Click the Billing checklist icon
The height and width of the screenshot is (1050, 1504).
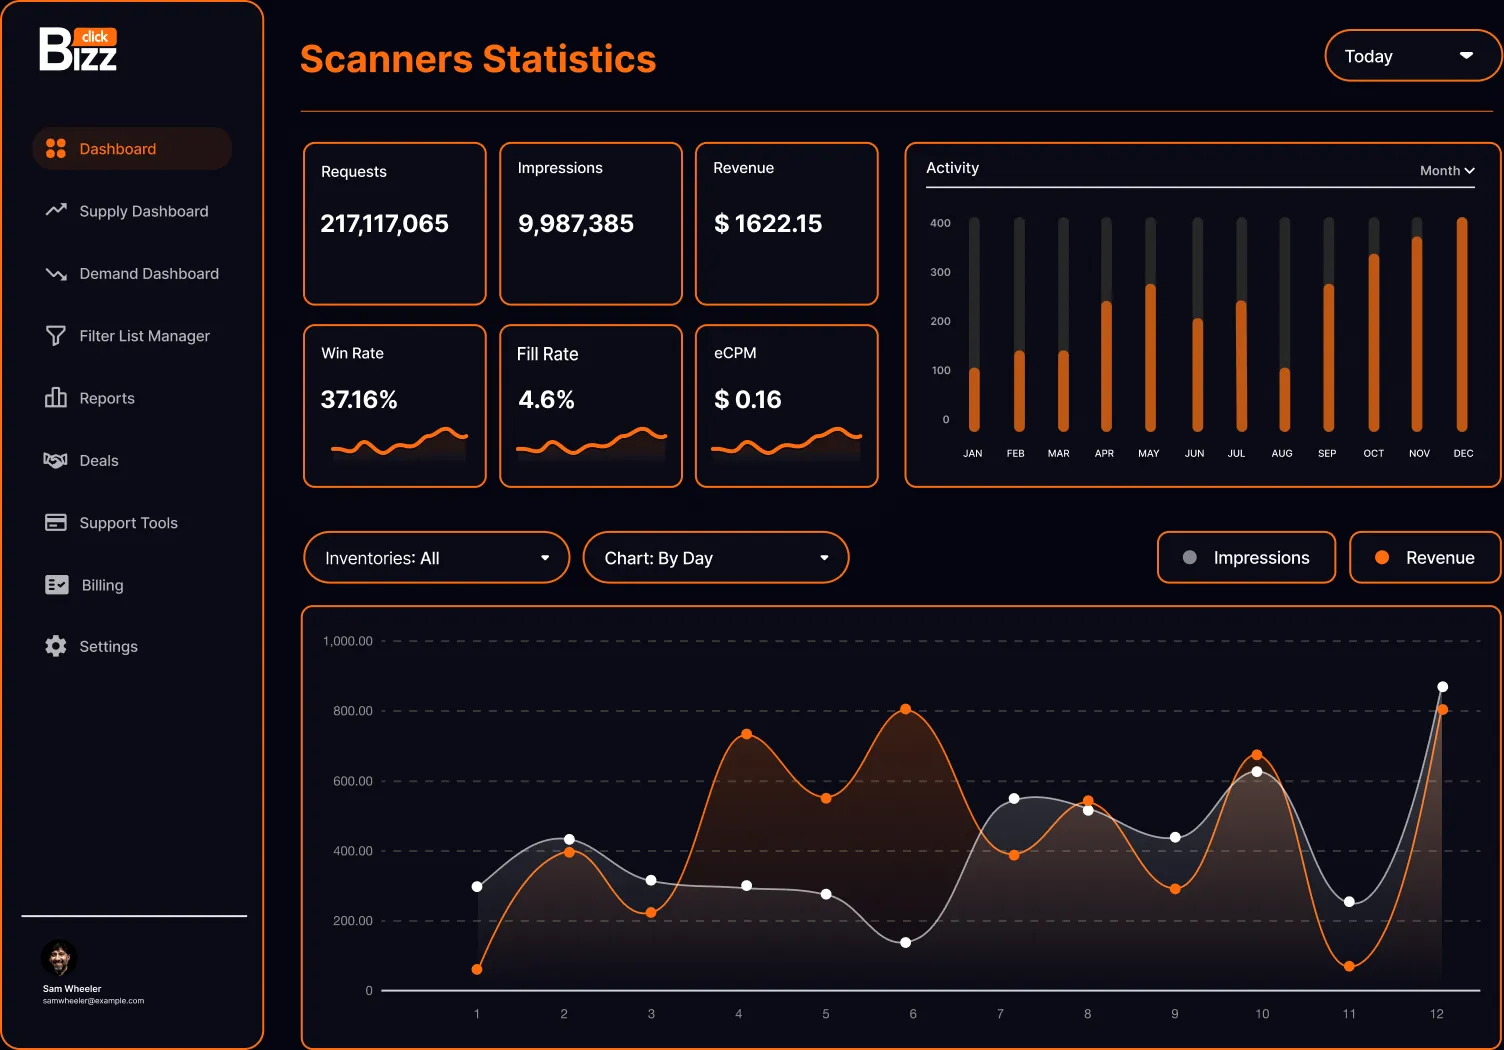pyautogui.click(x=57, y=585)
